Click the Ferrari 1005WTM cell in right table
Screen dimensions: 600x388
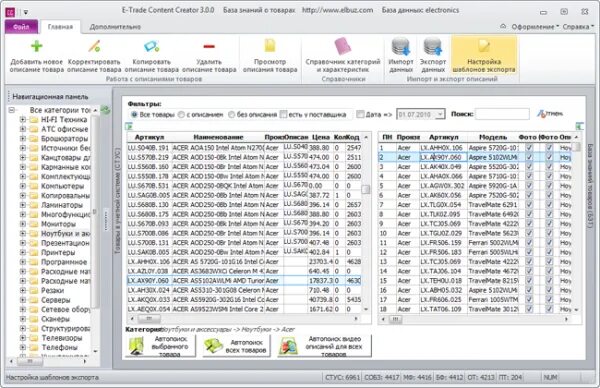pos(493,300)
